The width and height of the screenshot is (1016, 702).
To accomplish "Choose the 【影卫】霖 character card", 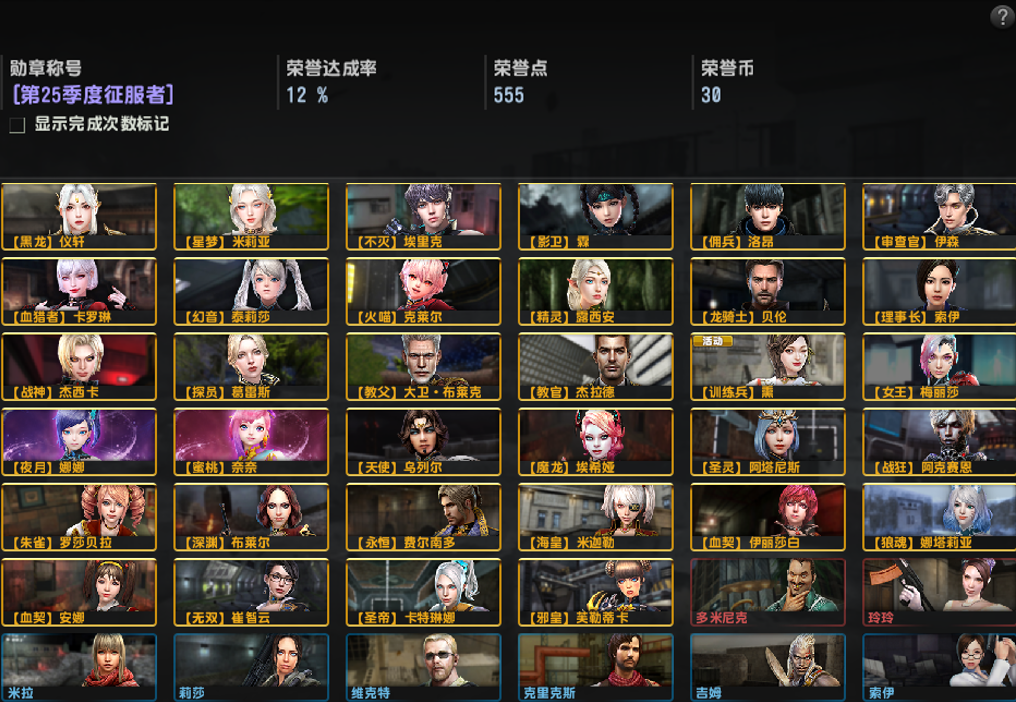I will (x=596, y=216).
